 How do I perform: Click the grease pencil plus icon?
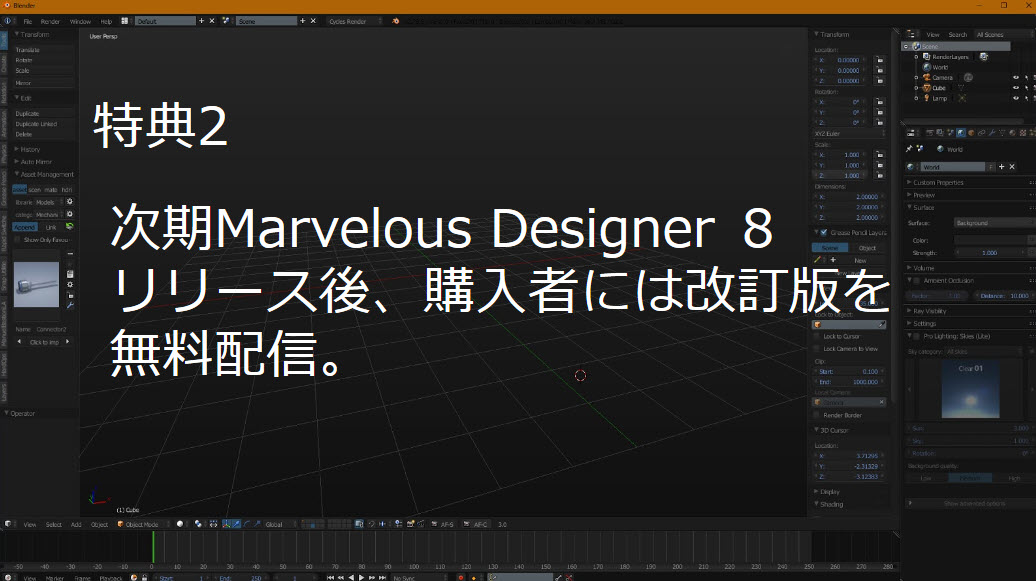pos(833,260)
